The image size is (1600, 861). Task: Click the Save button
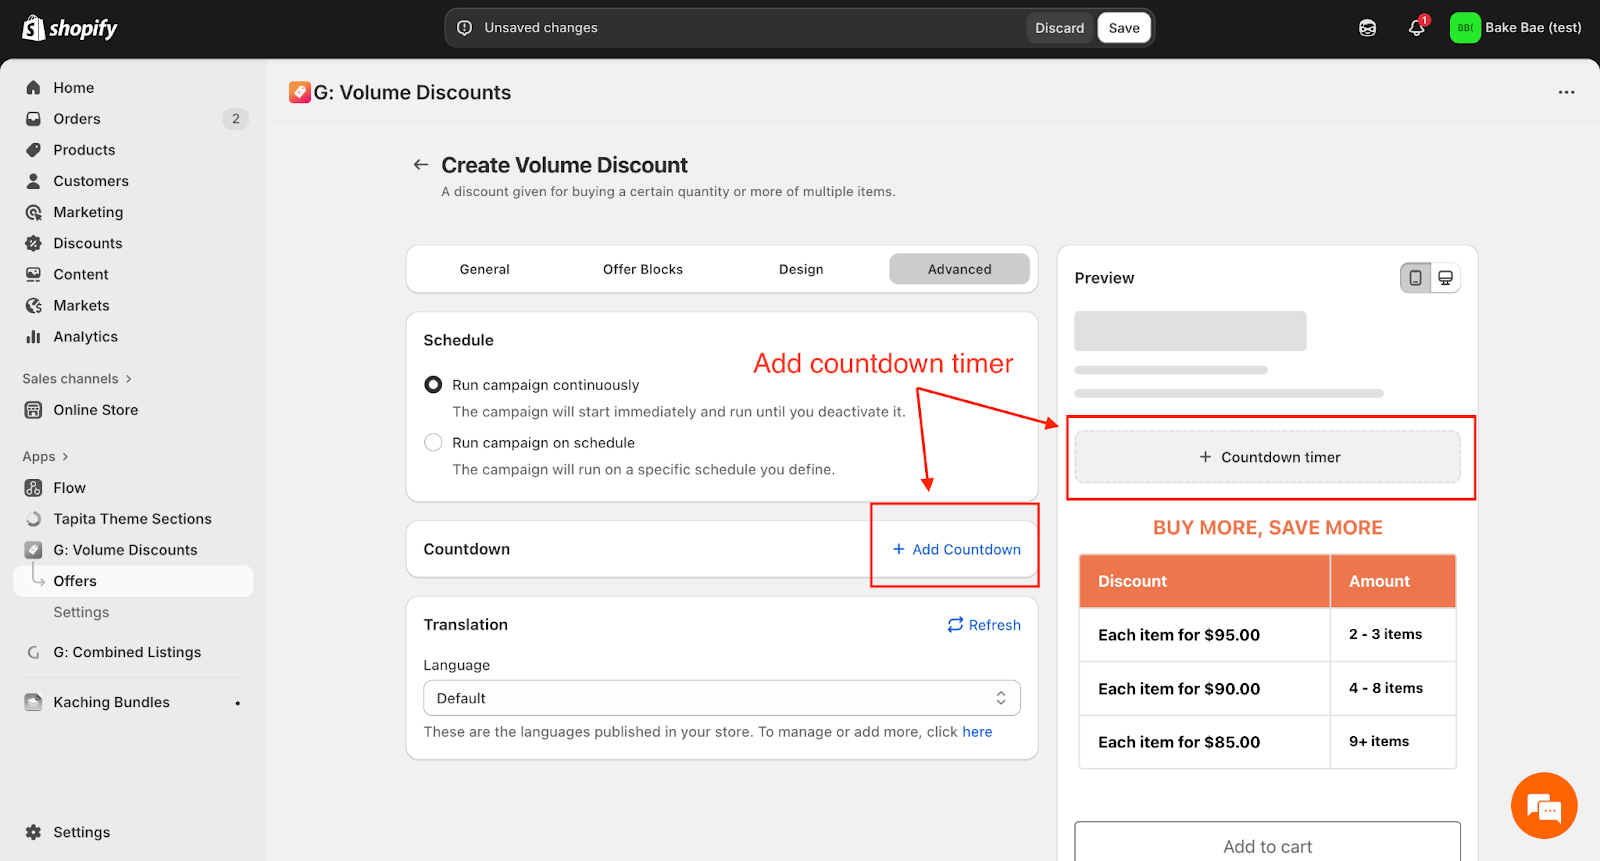click(x=1124, y=28)
